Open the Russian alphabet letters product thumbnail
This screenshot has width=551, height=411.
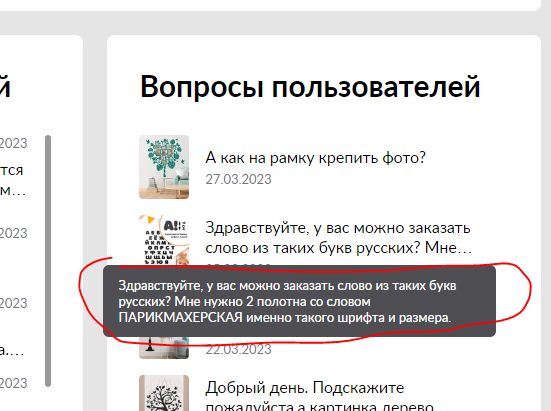(x=164, y=240)
